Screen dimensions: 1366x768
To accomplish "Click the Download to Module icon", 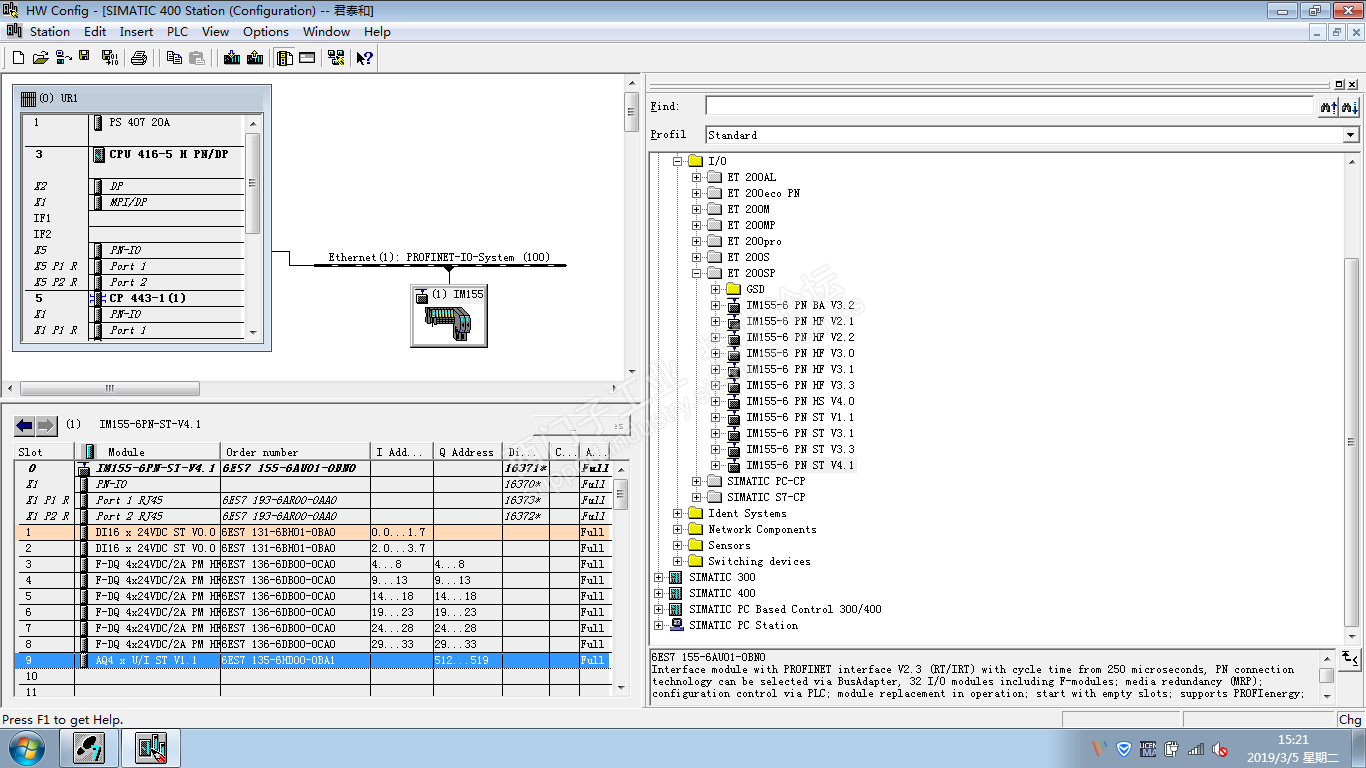I will tap(232, 58).
